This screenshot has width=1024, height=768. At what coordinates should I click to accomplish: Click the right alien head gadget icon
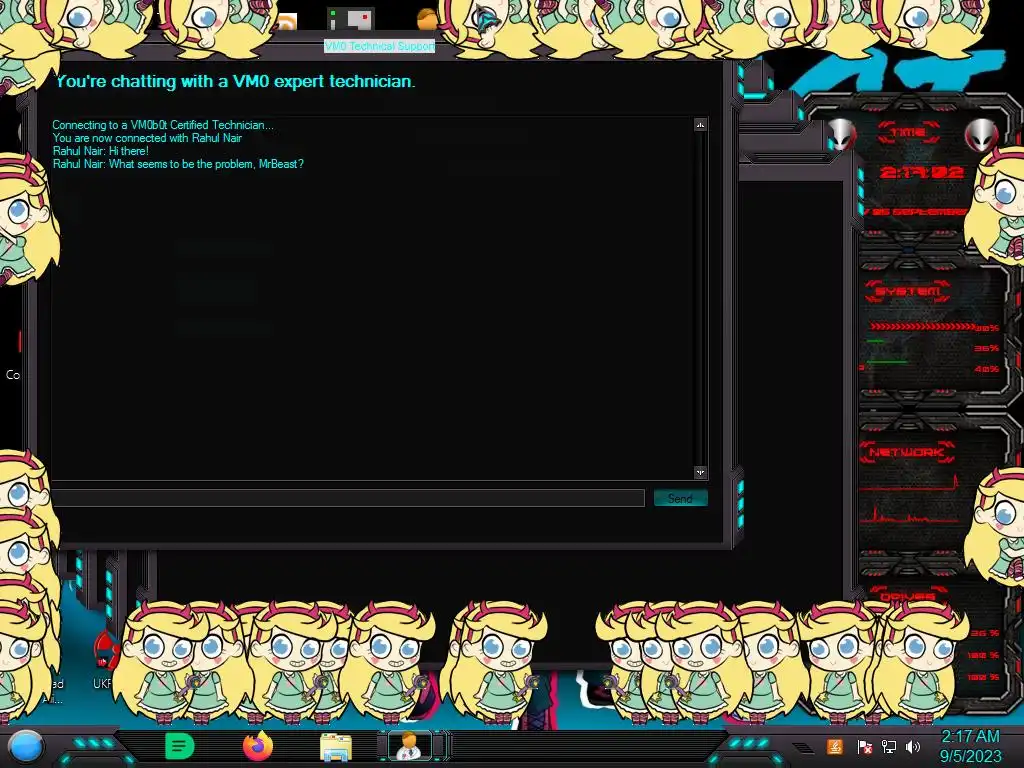(x=981, y=135)
